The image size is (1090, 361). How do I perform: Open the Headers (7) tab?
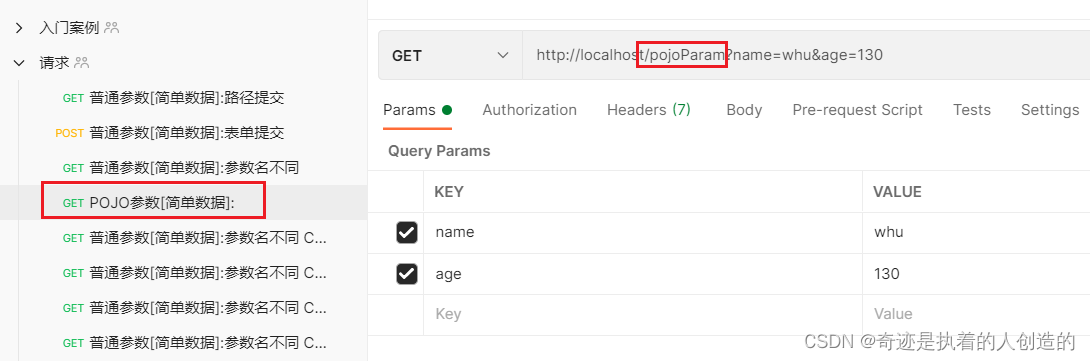[649, 110]
